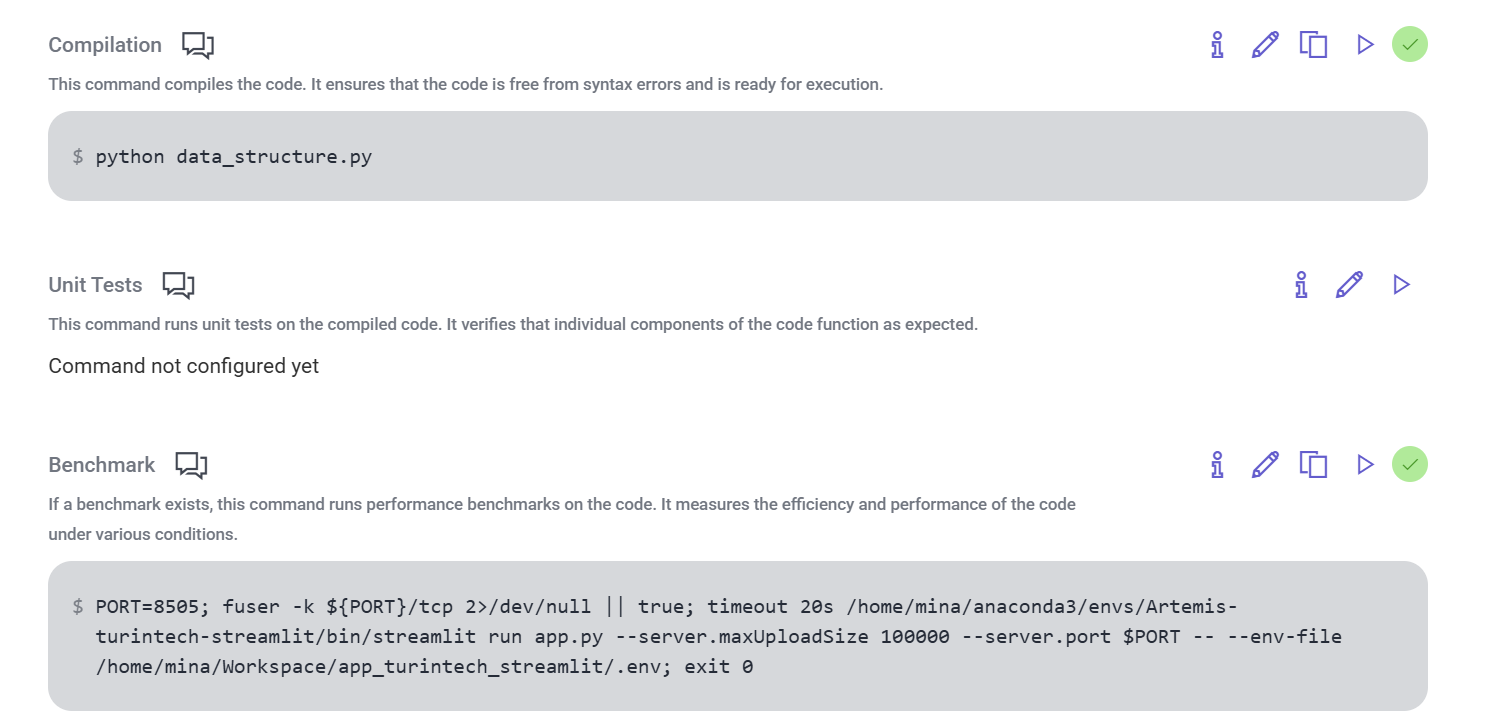This screenshot has width=1486, height=721.
Task: Run the Unit Tests command
Action: (1401, 285)
